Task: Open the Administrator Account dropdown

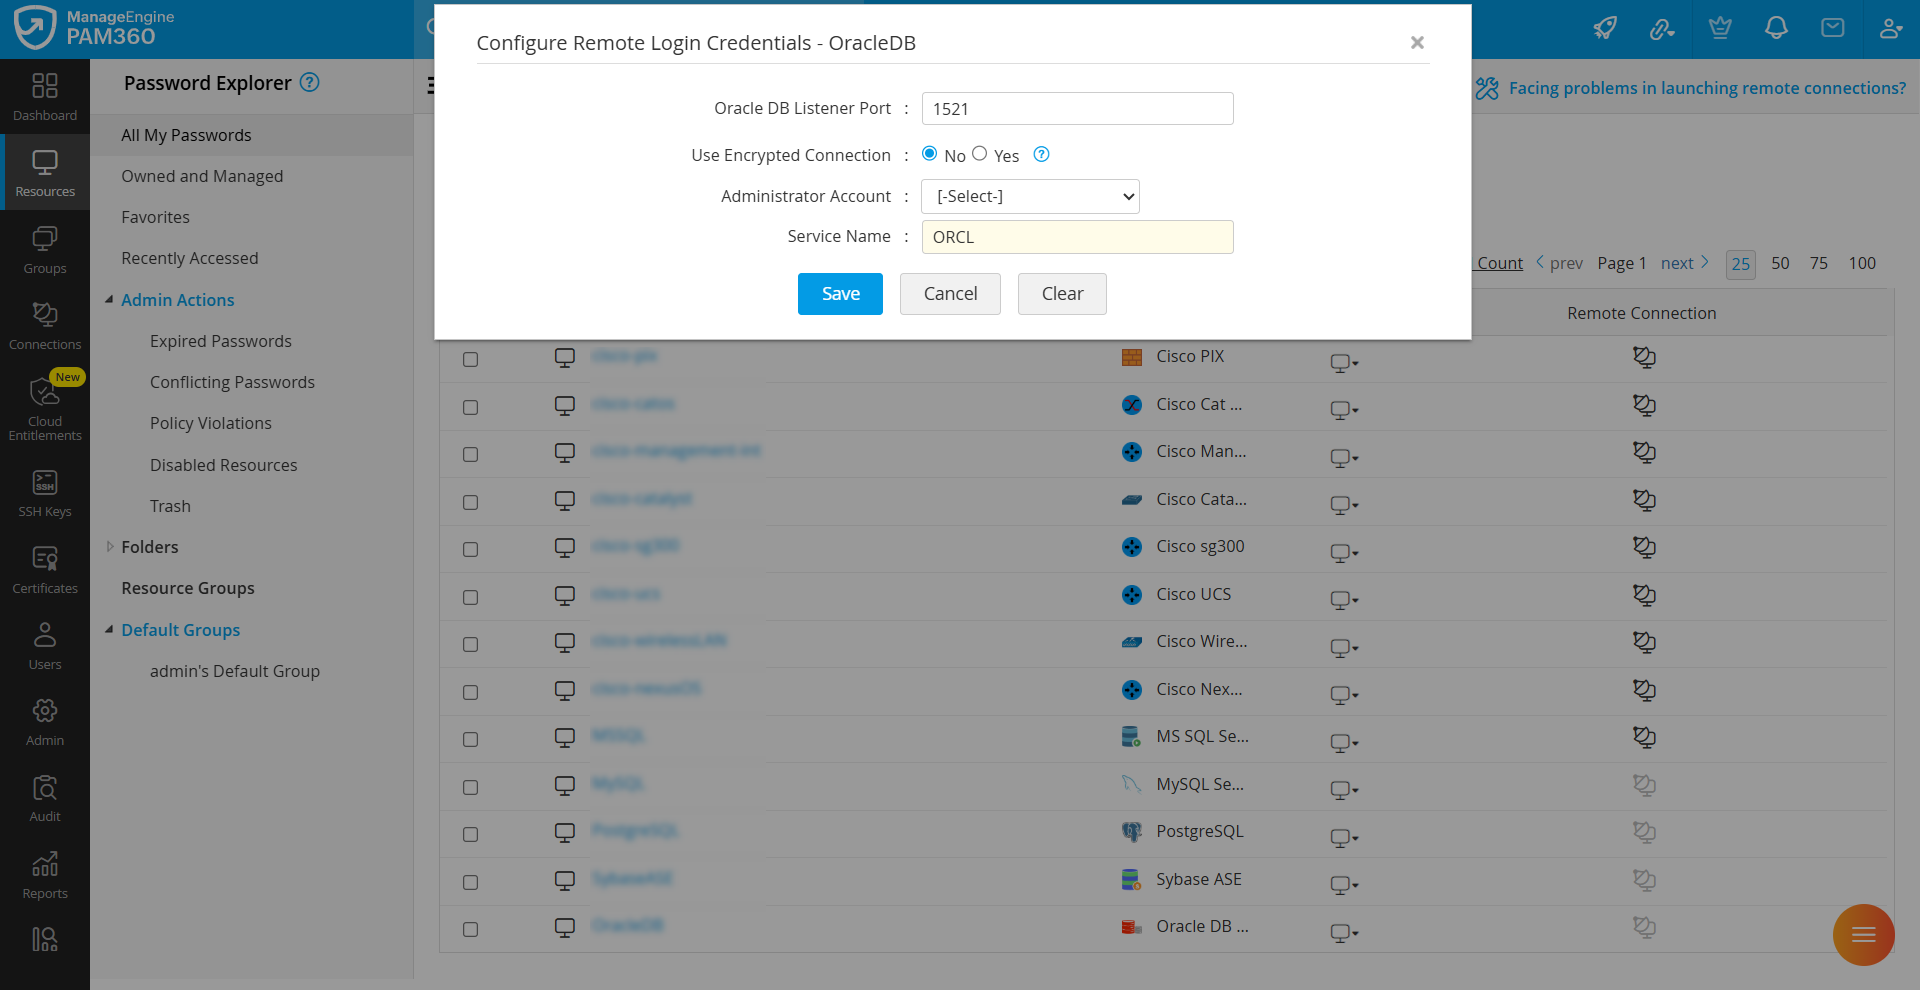Action: 1030,196
